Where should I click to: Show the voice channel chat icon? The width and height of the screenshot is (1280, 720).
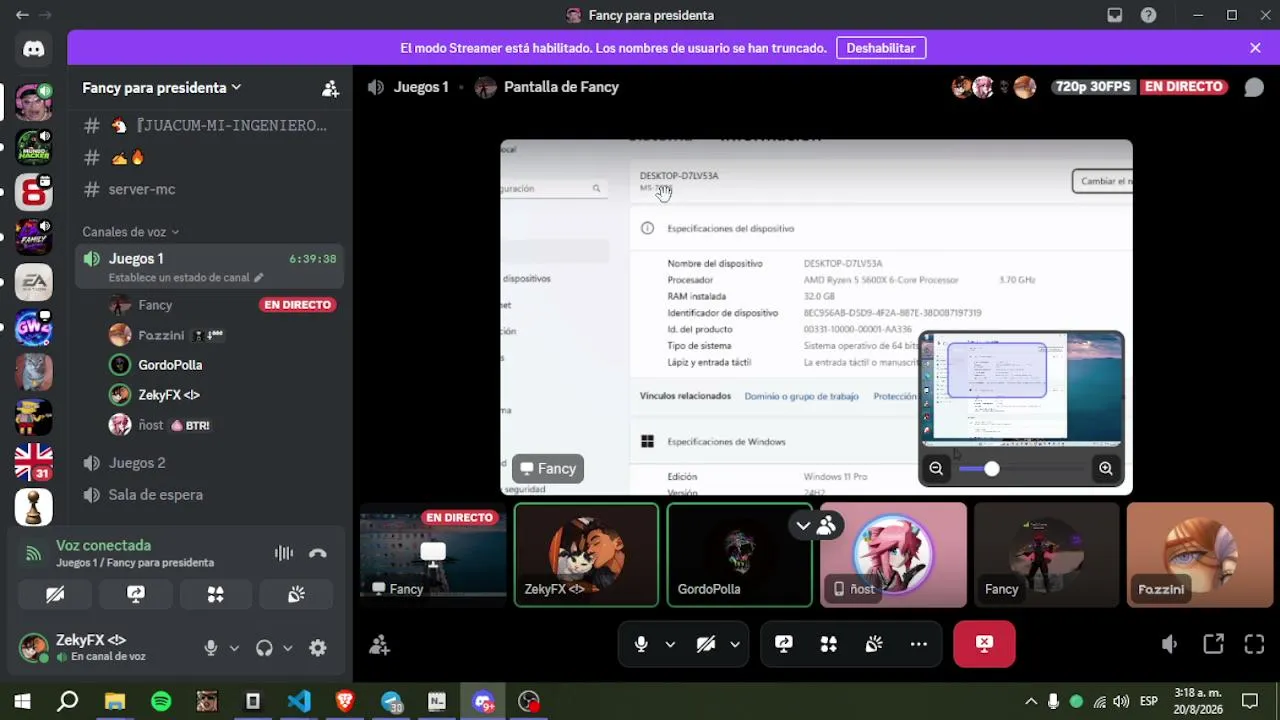1254,87
